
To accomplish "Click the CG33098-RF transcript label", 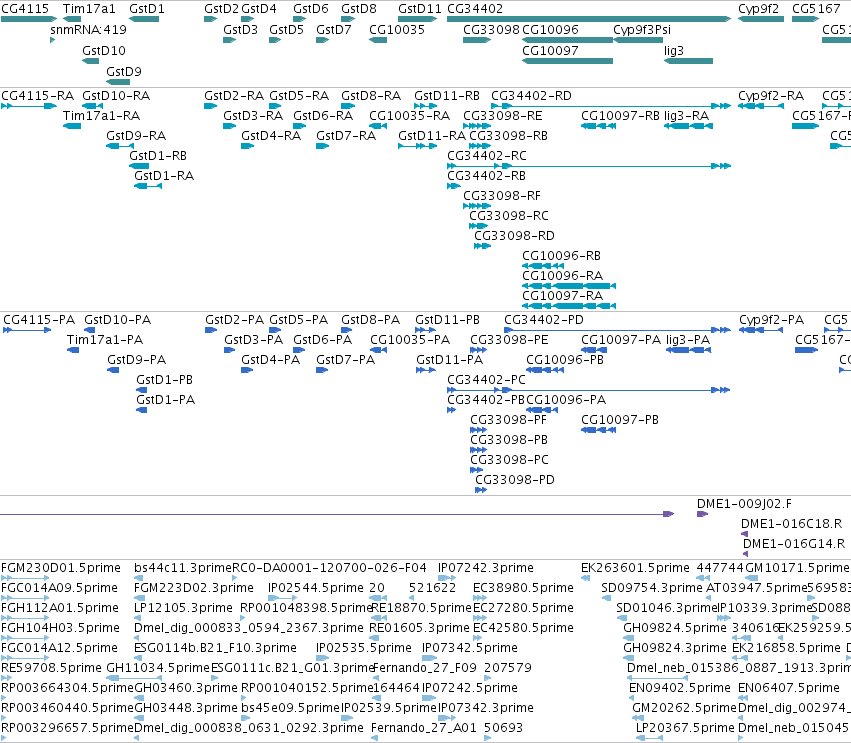I will [x=502, y=196].
